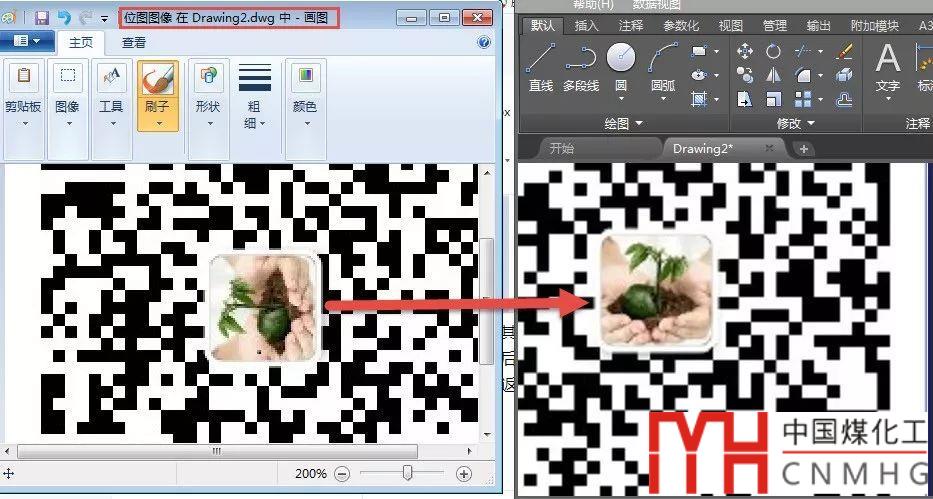The width and height of the screenshot is (933, 499).
Task: Select the Fillet tool in AutoCAD's modify panel
Action: pos(803,75)
